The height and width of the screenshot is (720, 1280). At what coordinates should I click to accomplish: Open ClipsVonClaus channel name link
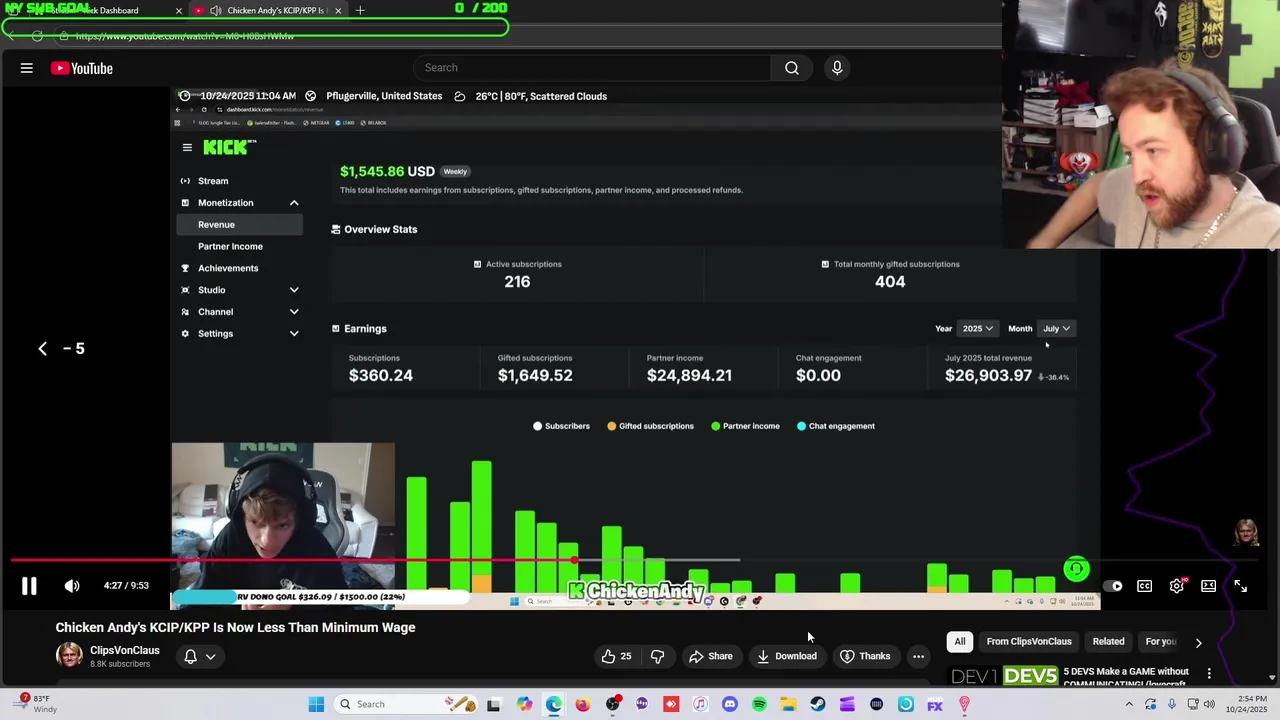coord(125,650)
